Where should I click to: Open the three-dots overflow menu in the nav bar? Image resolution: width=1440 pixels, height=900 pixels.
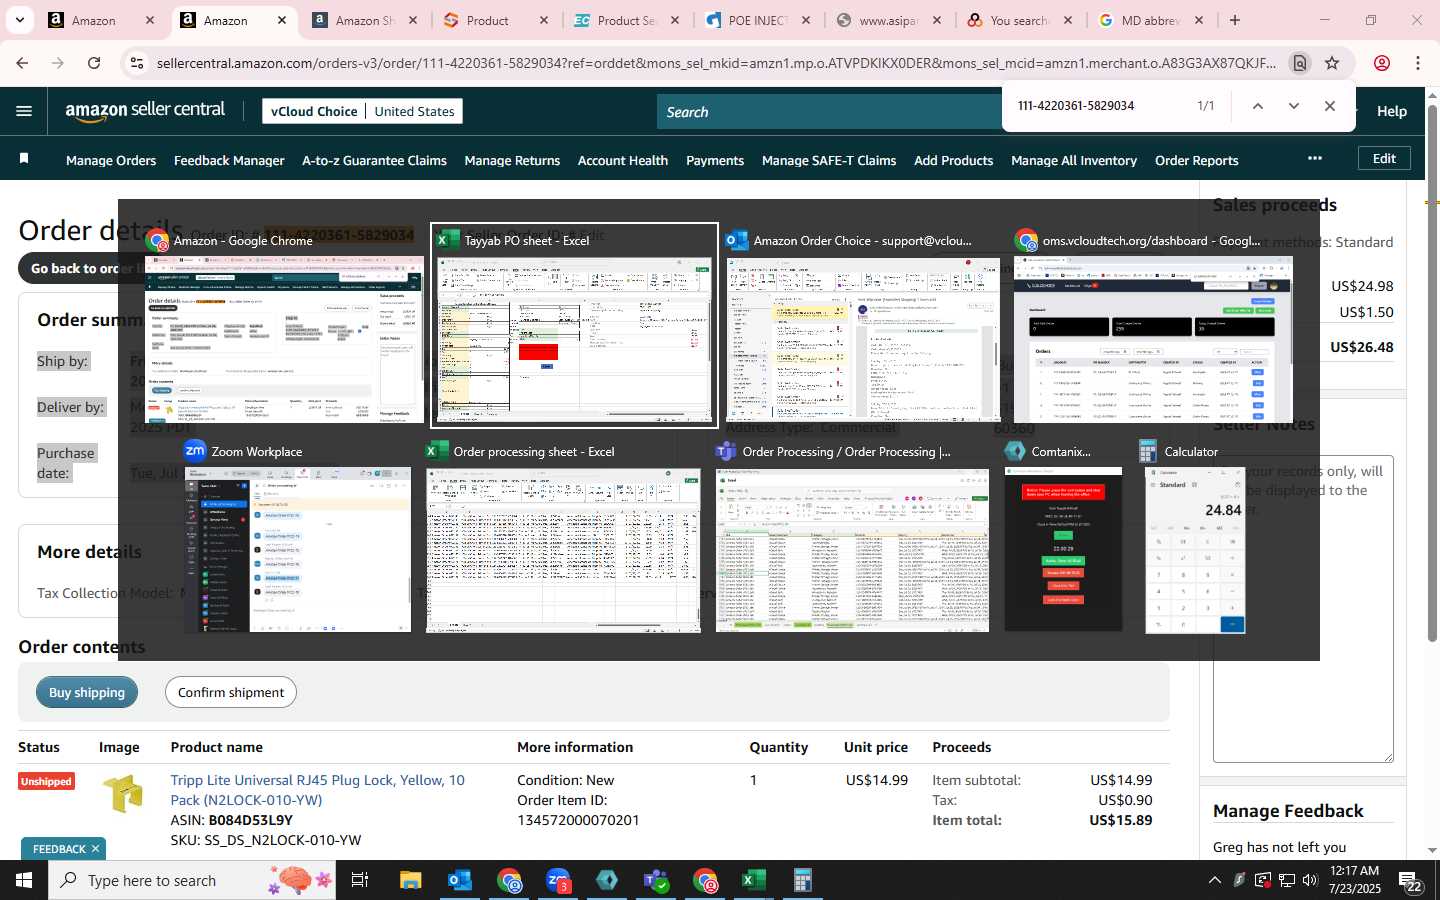(x=1315, y=158)
